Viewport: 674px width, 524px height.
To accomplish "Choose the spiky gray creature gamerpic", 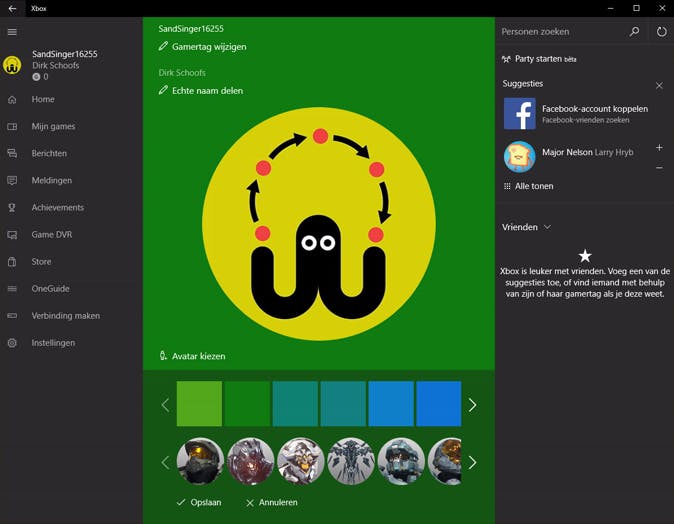I will [351, 461].
